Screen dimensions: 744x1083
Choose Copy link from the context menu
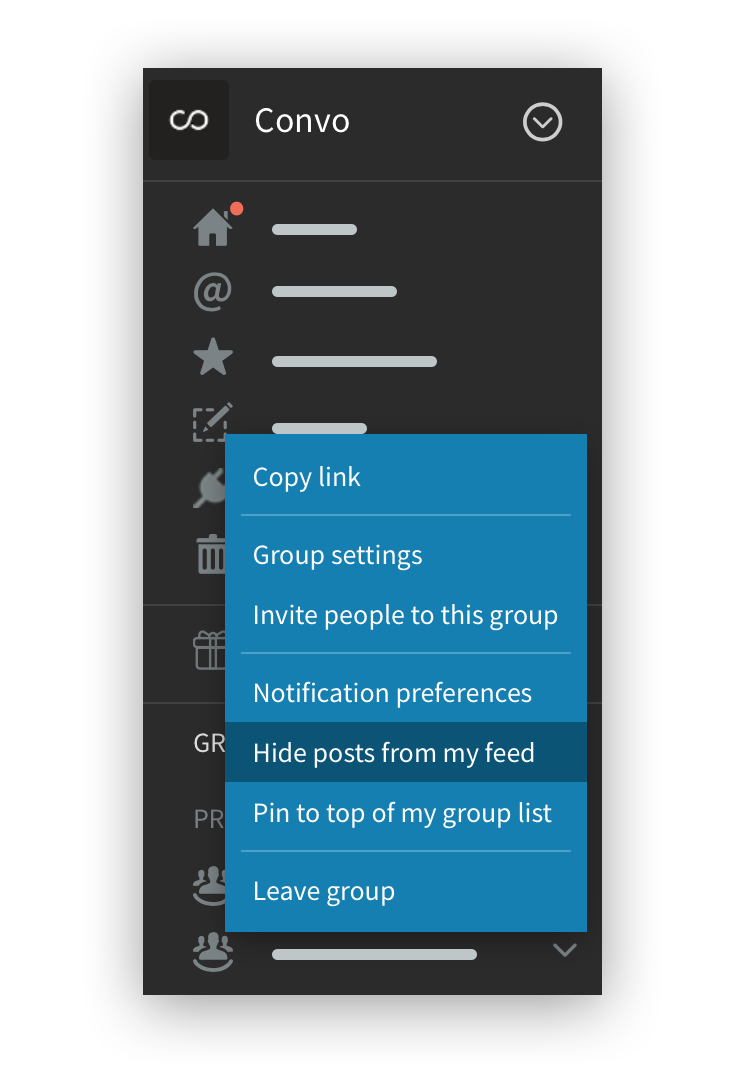(x=307, y=477)
